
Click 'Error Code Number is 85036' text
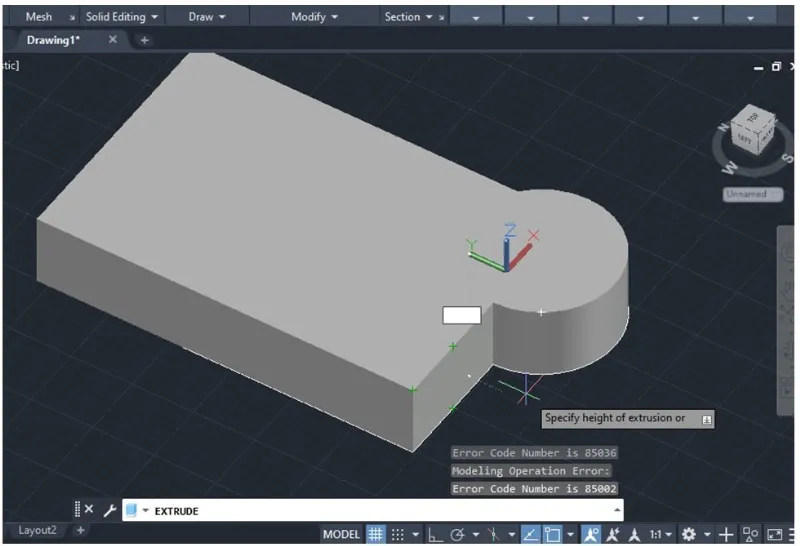coord(534,453)
